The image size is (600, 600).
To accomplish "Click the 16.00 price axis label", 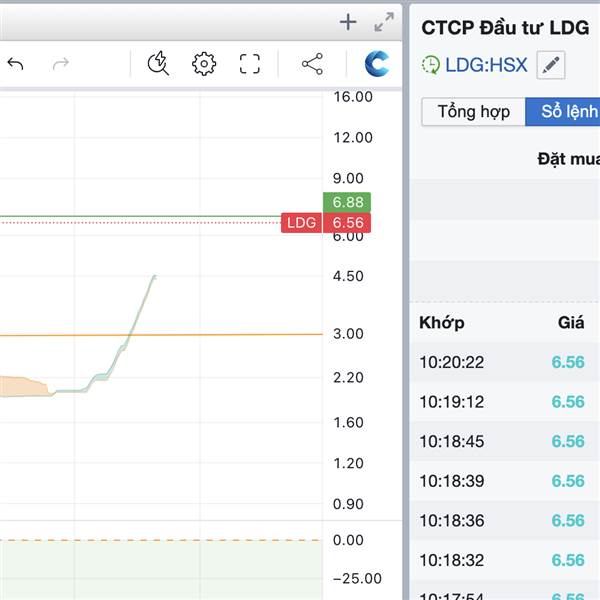I will [353, 97].
